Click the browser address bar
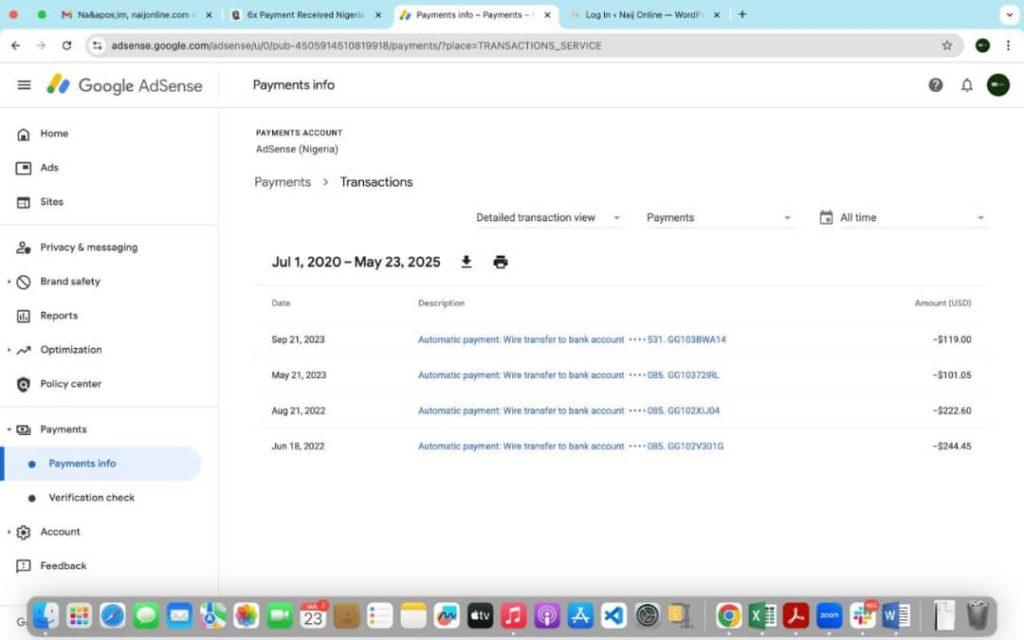The image size is (1024, 640). coord(500,45)
